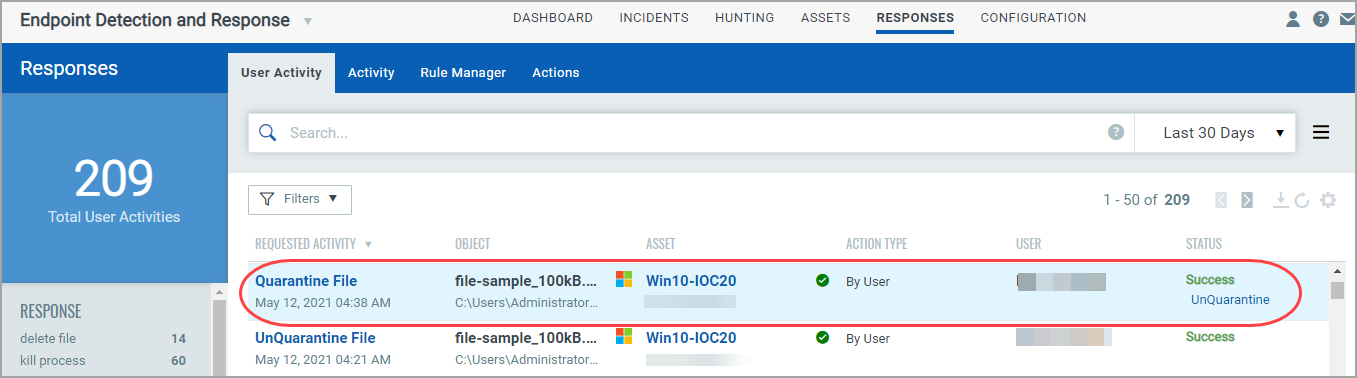Click green check icon in Quarantine File row
Viewport: 1357px width, 378px height.
tap(822, 281)
